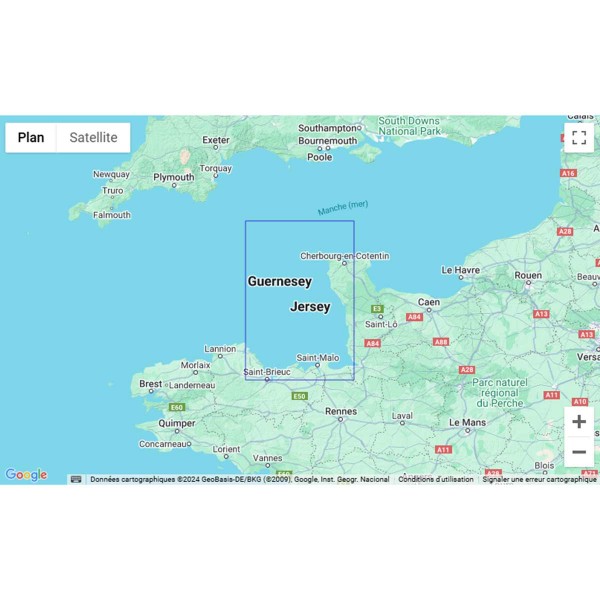Click the Le Havre city label
Image resolution: width=600 pixels, height=600 pixels.
[461, 270]
